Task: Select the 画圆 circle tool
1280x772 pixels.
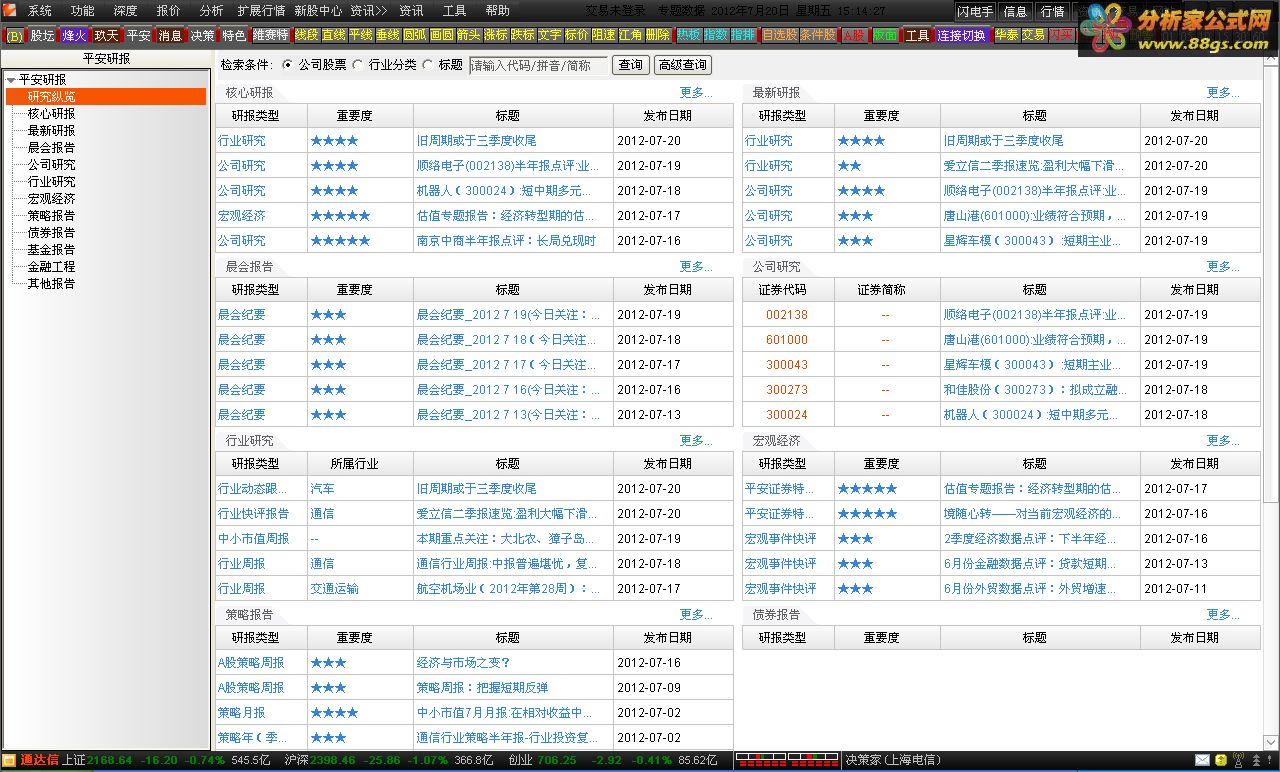Action: (441, 35)
